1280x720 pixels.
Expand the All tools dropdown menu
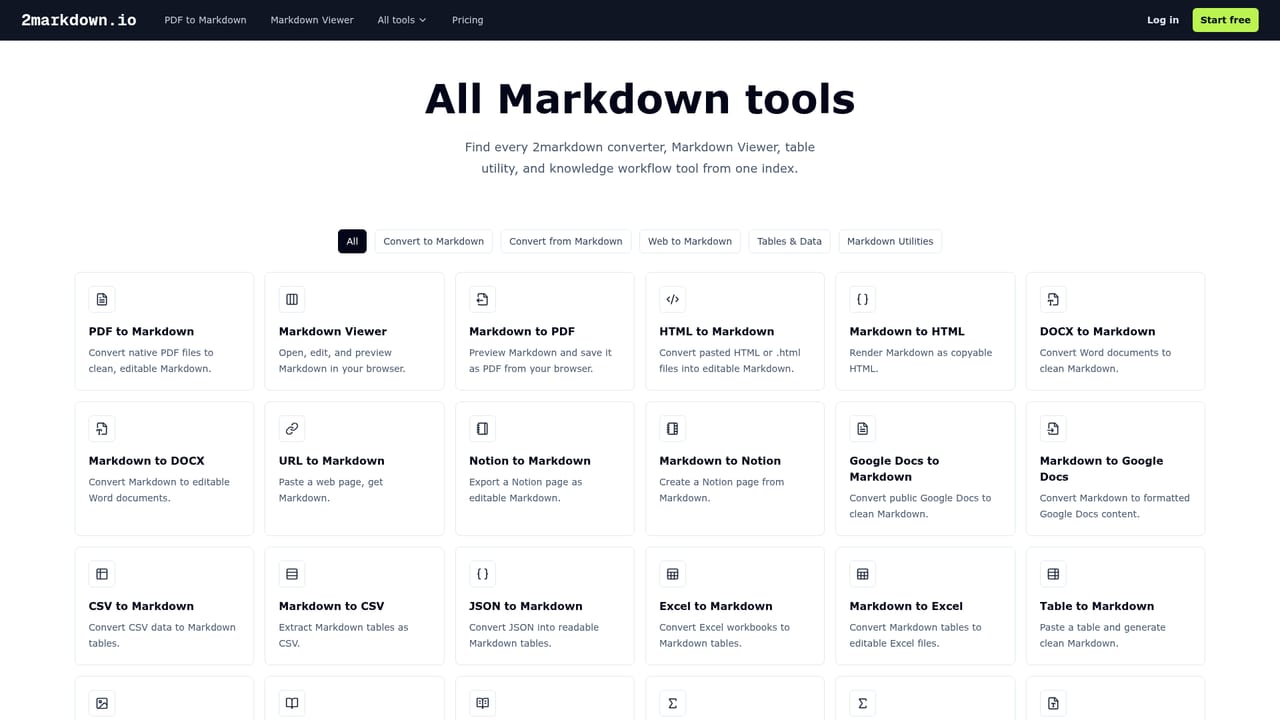(402, 20)
